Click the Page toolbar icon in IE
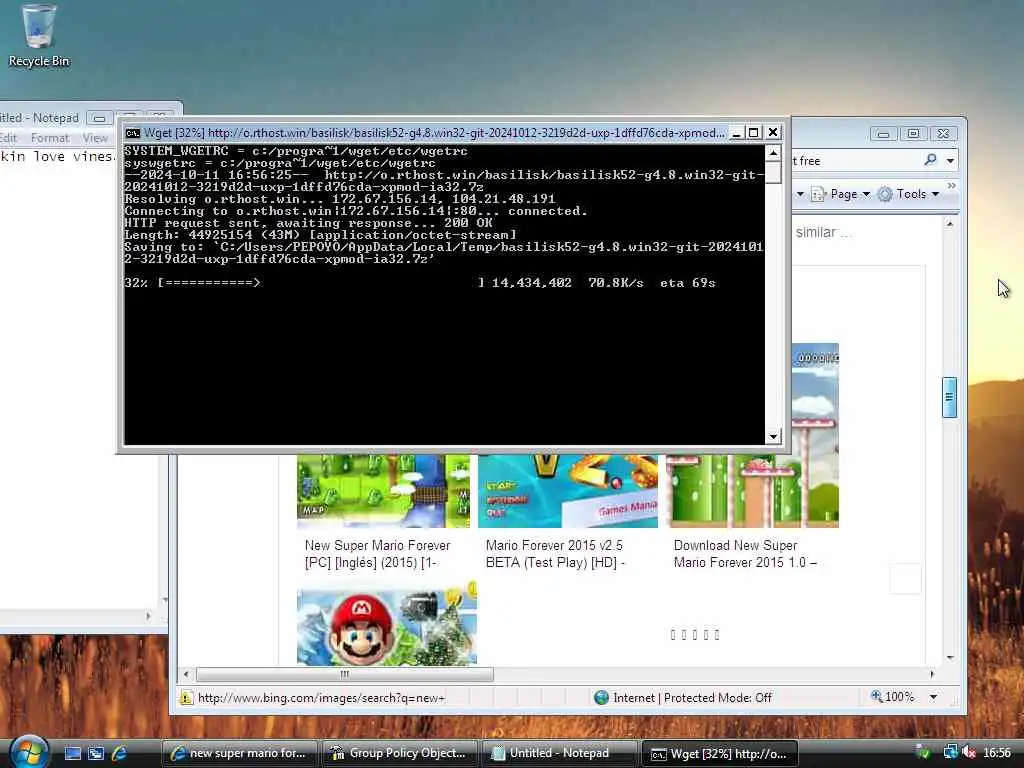The width and height of the screenshot is (1024, 768). (x=818, y=194)
